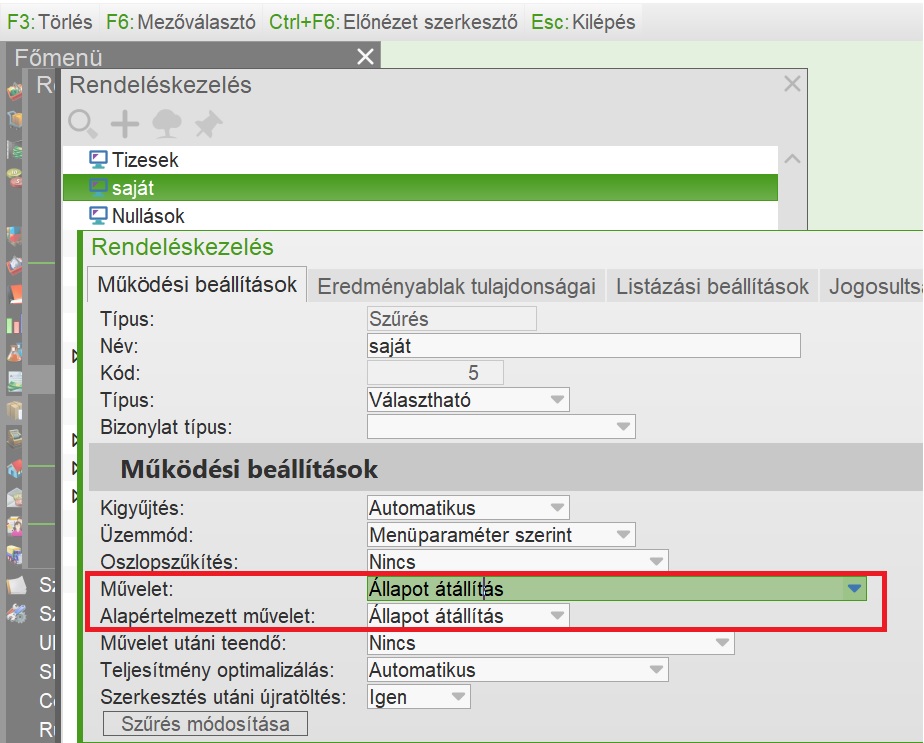Open the coins icon in left sidebar

(14, 177)
